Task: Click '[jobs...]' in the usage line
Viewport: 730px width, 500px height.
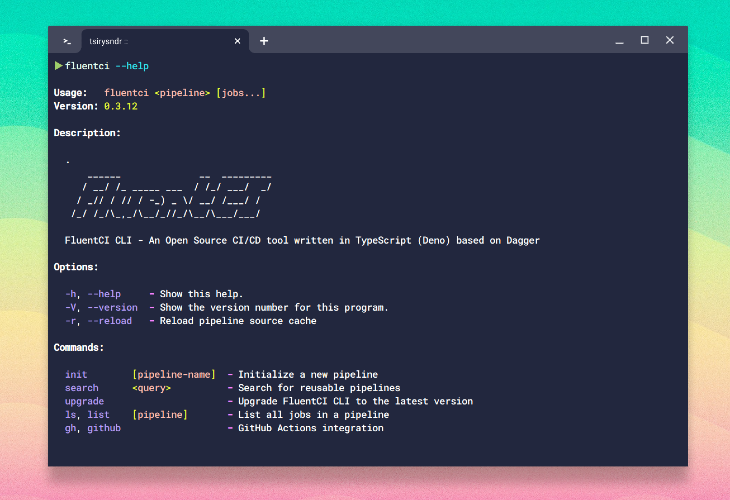Action: tap(241, 93)
